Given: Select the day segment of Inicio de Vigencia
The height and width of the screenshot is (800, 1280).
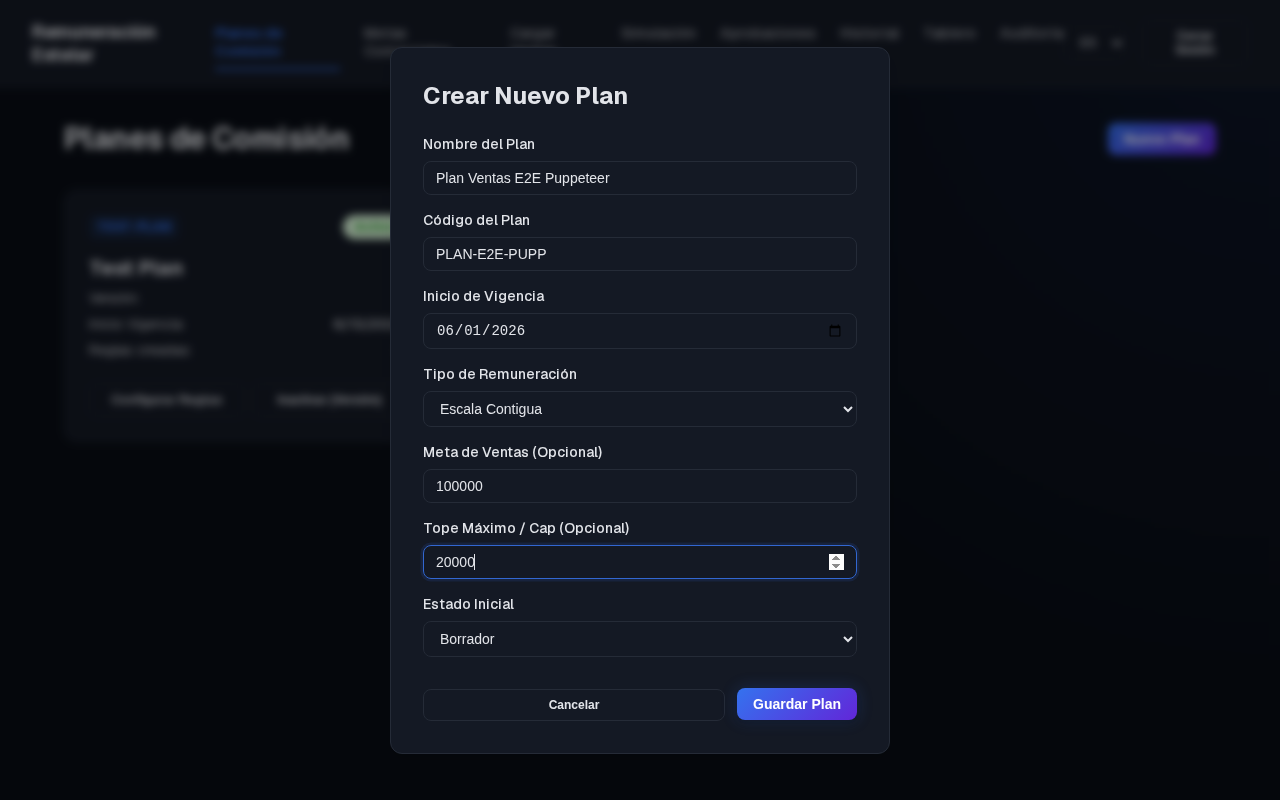Looking at the screenshot, I should point(473,331).
